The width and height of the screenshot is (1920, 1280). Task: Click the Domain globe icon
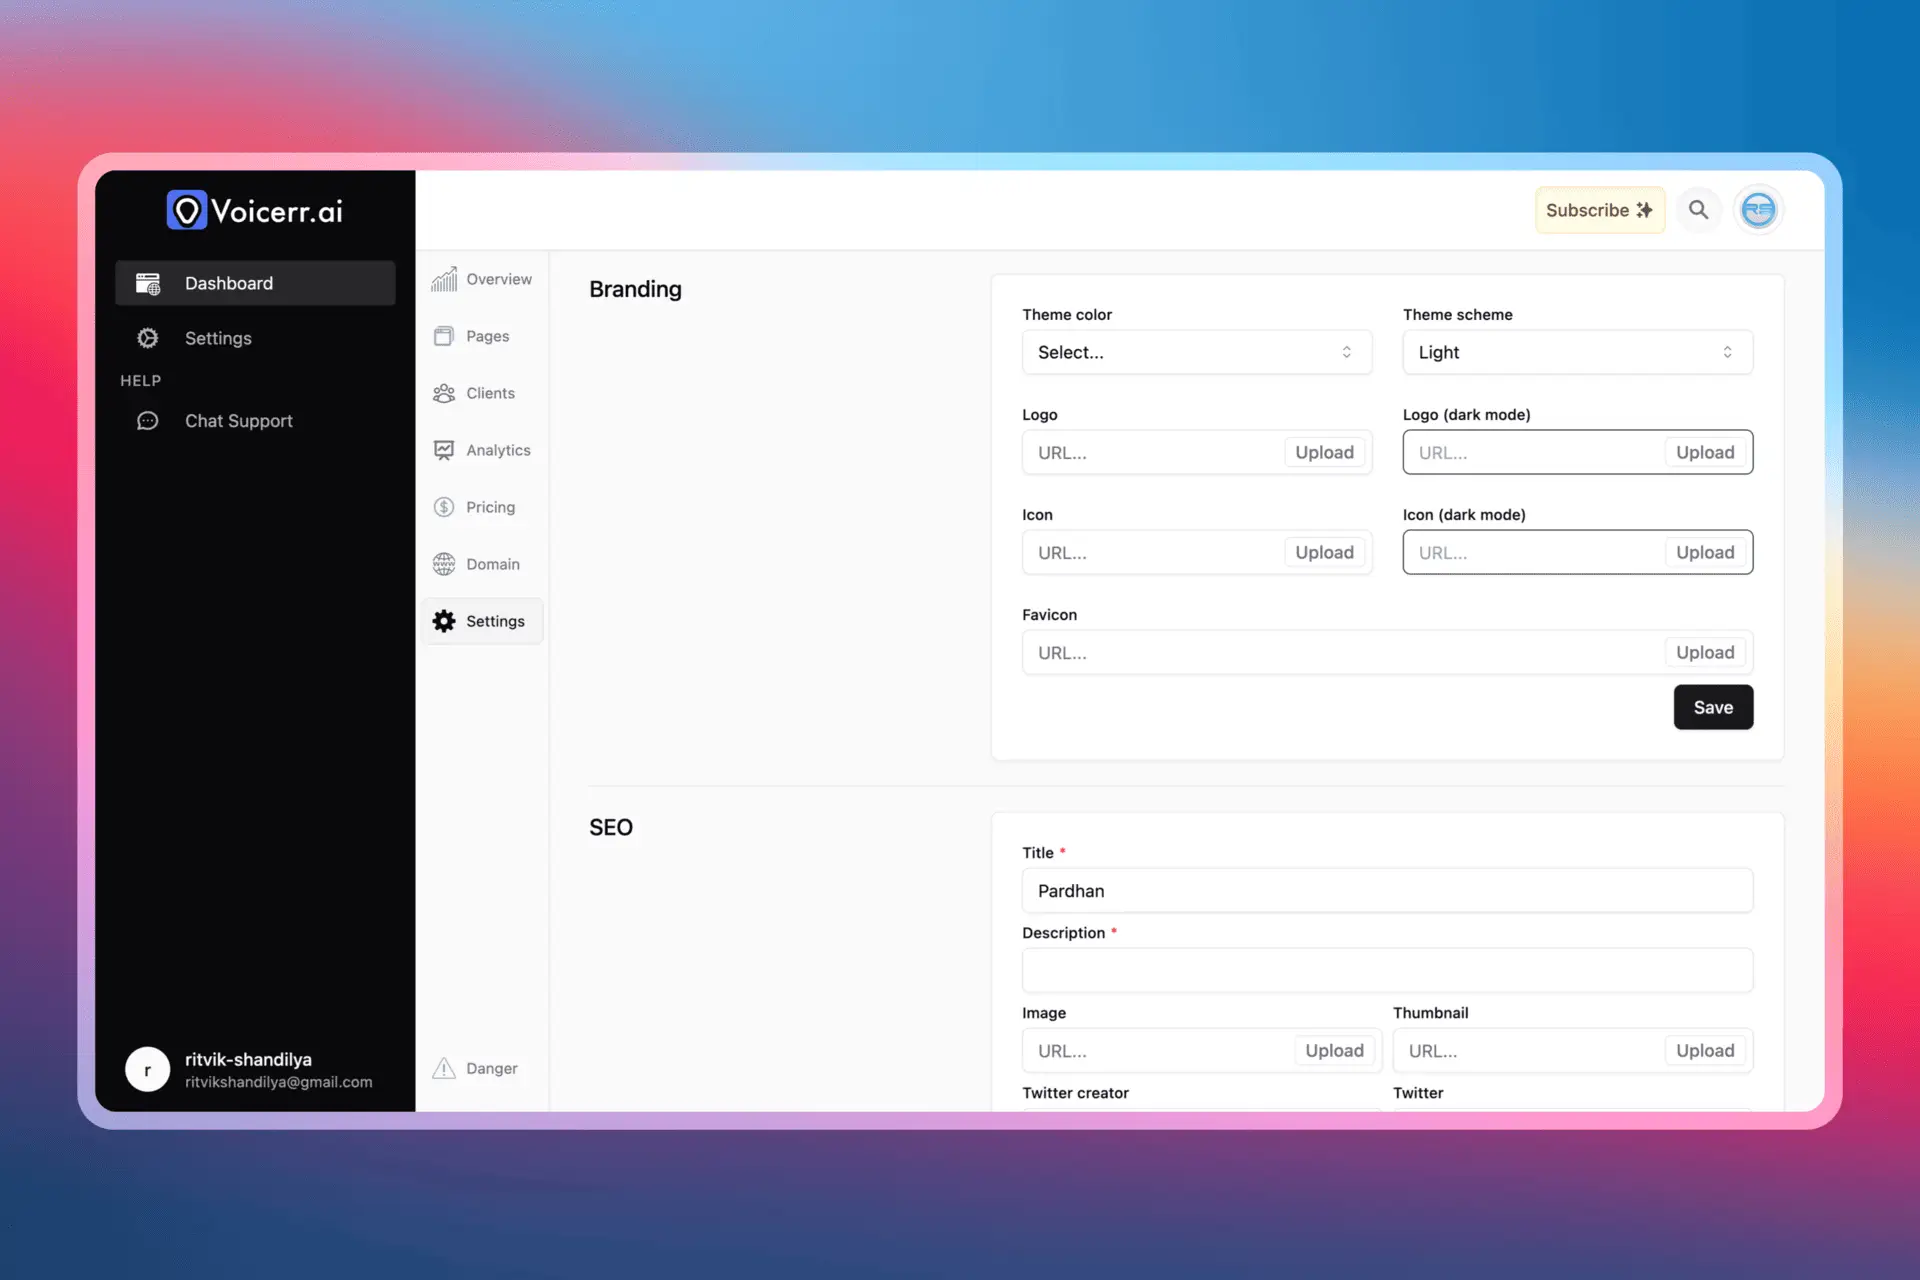coord(443,563)
